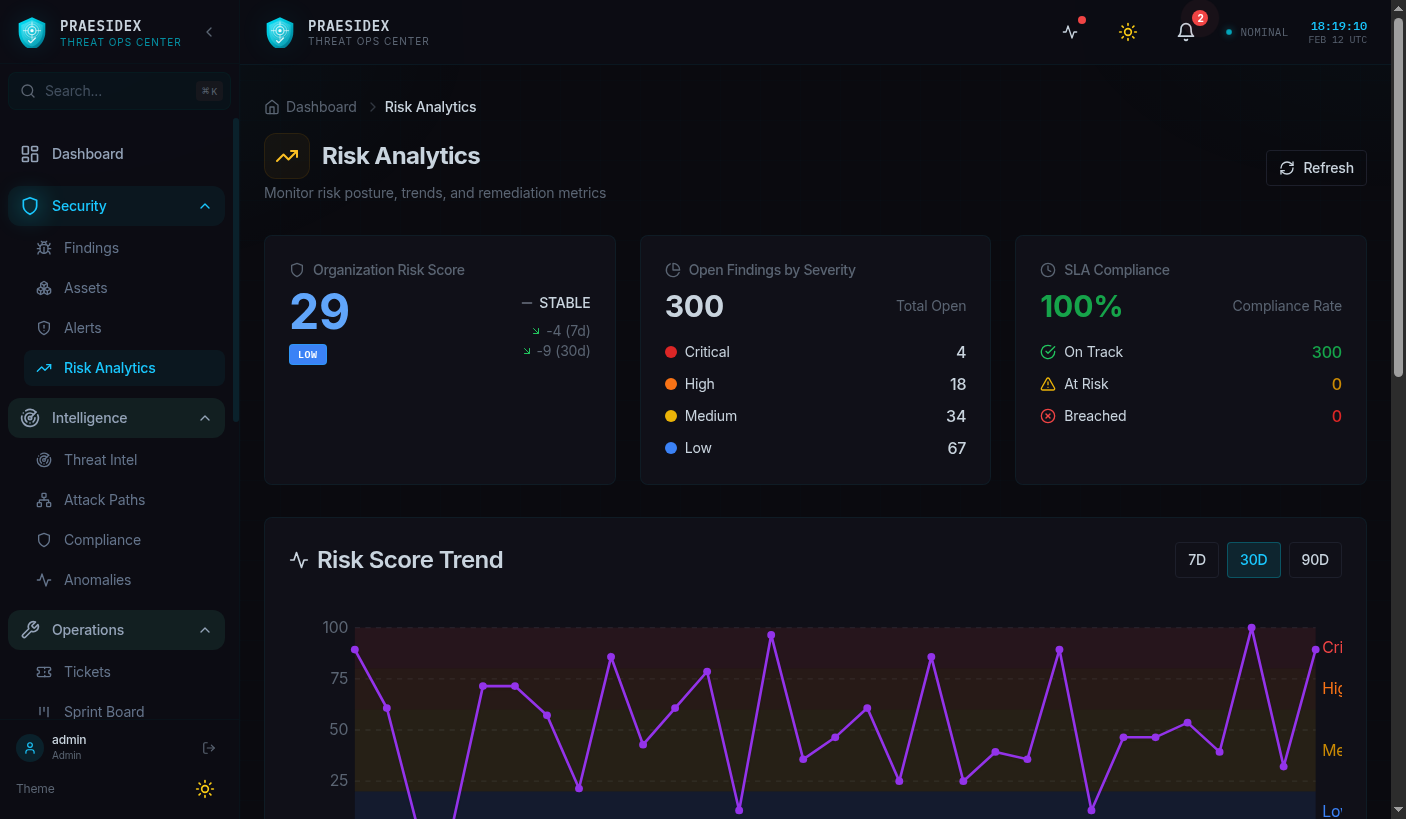
Task: Collapse the Security section
Action: point(204,206)
